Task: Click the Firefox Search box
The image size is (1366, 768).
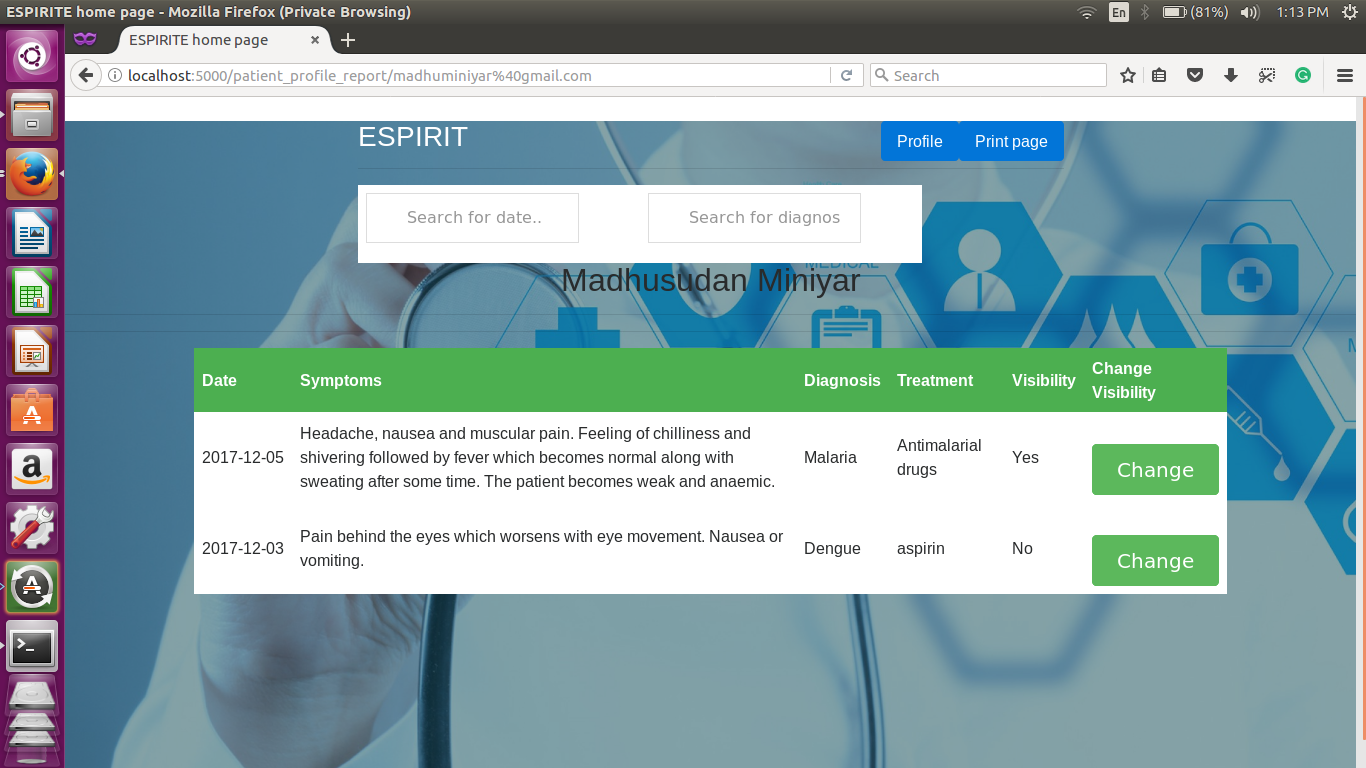Action: (x=988, y=75)
